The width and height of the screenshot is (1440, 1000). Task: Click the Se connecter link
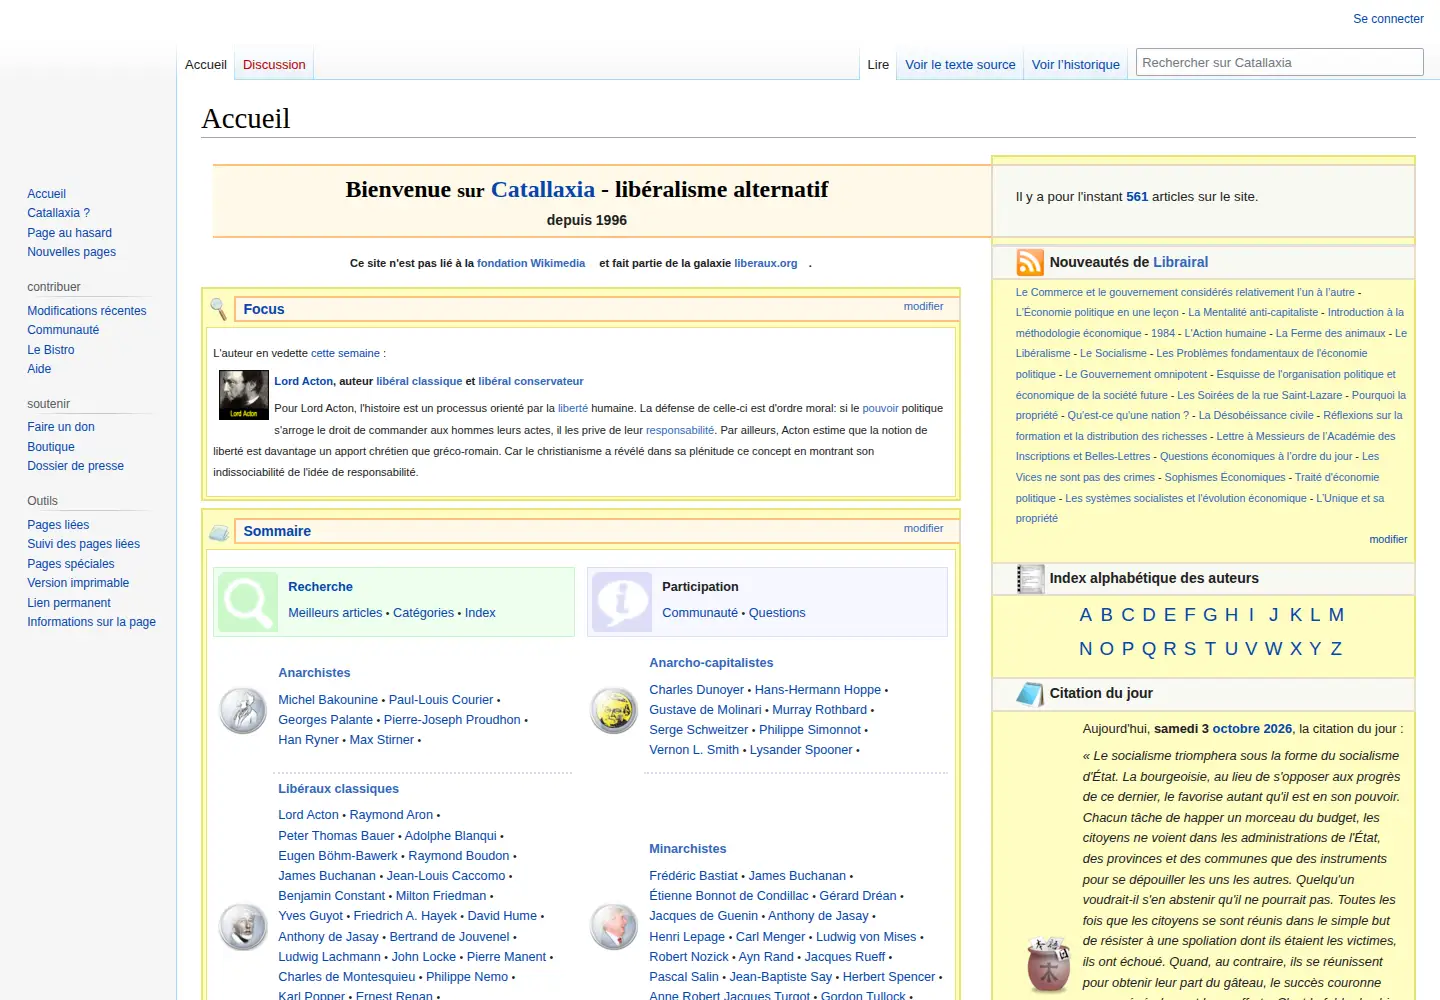point(1388,19)
